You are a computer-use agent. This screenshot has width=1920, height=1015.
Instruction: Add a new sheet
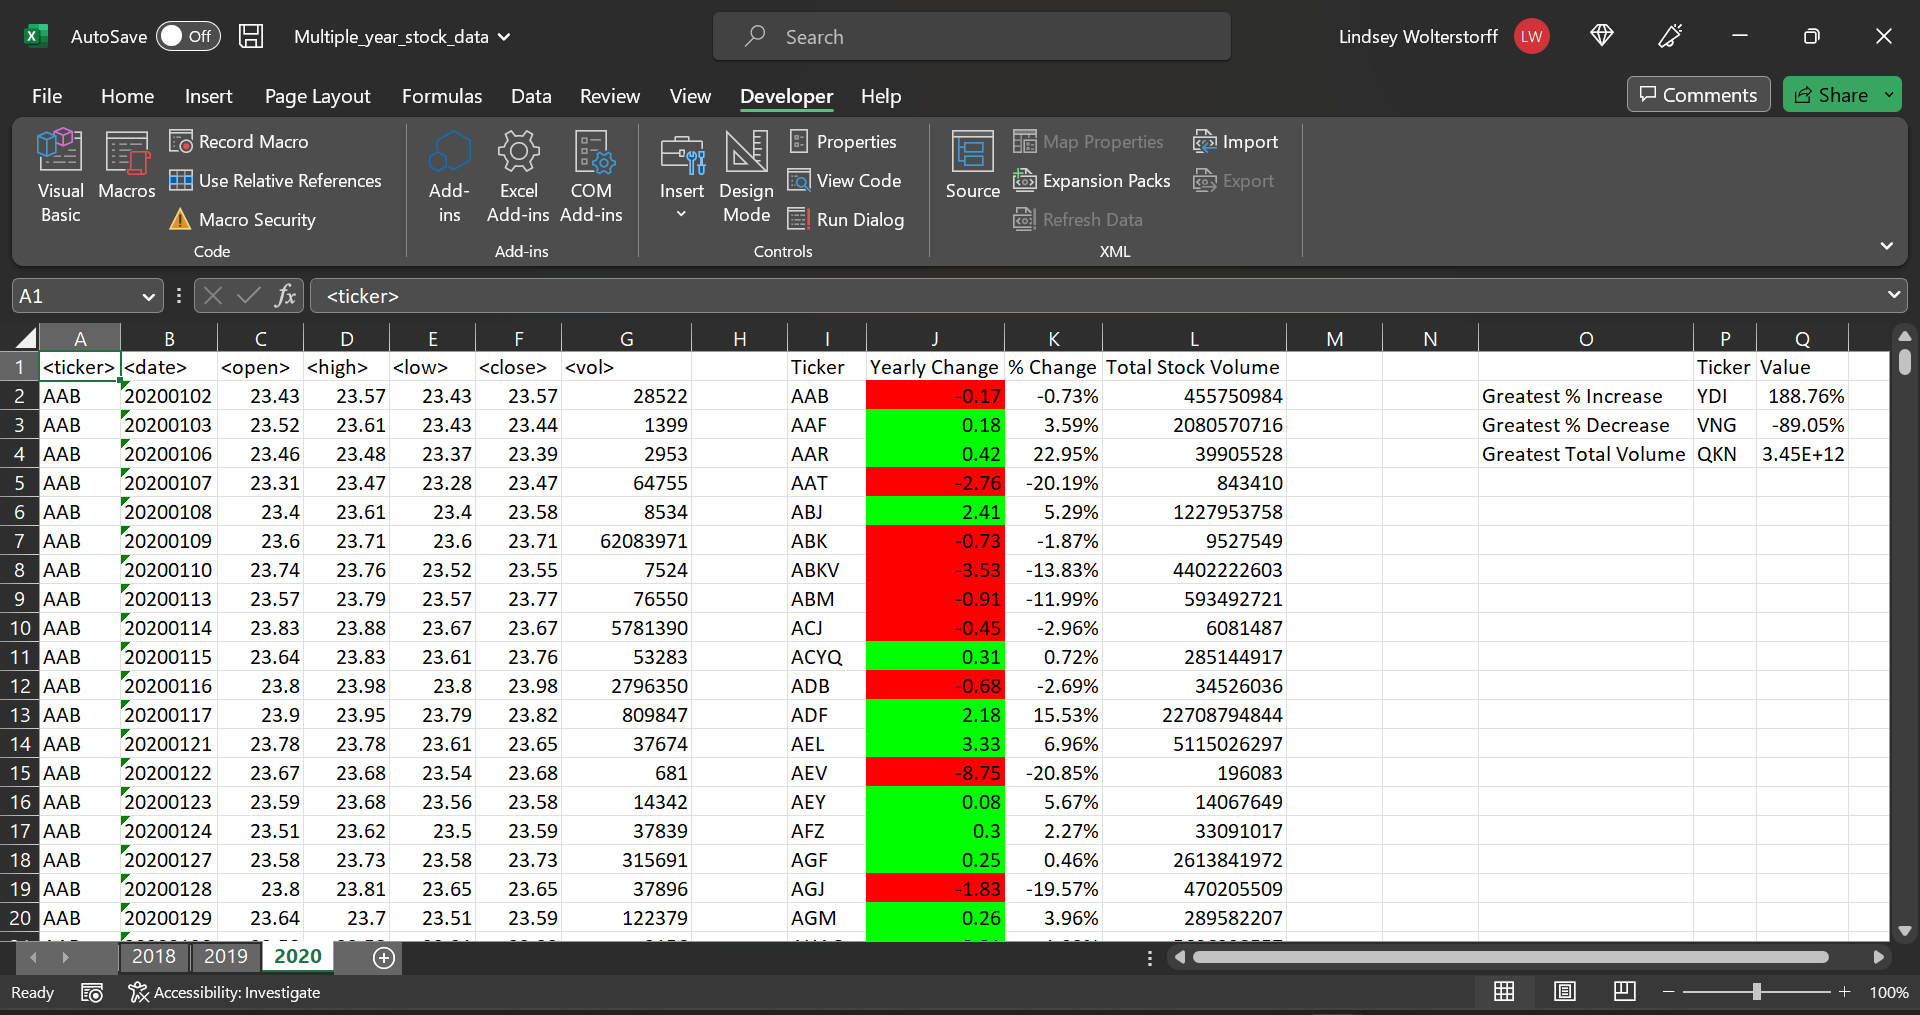coord(384,958)
